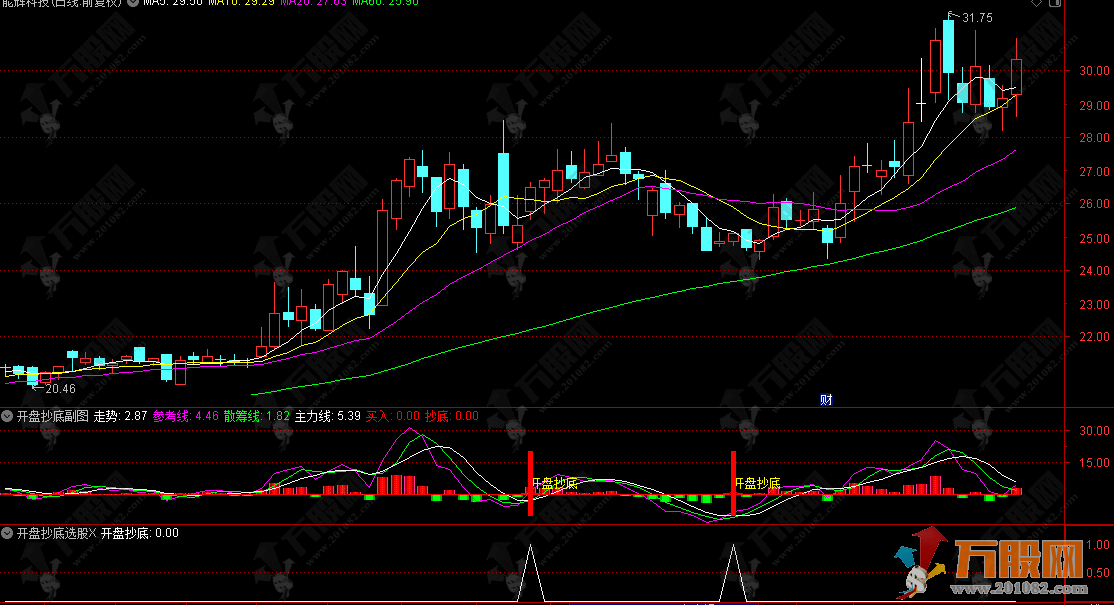
Task: Click the green MA60 legend label
Action: [382, 4]
